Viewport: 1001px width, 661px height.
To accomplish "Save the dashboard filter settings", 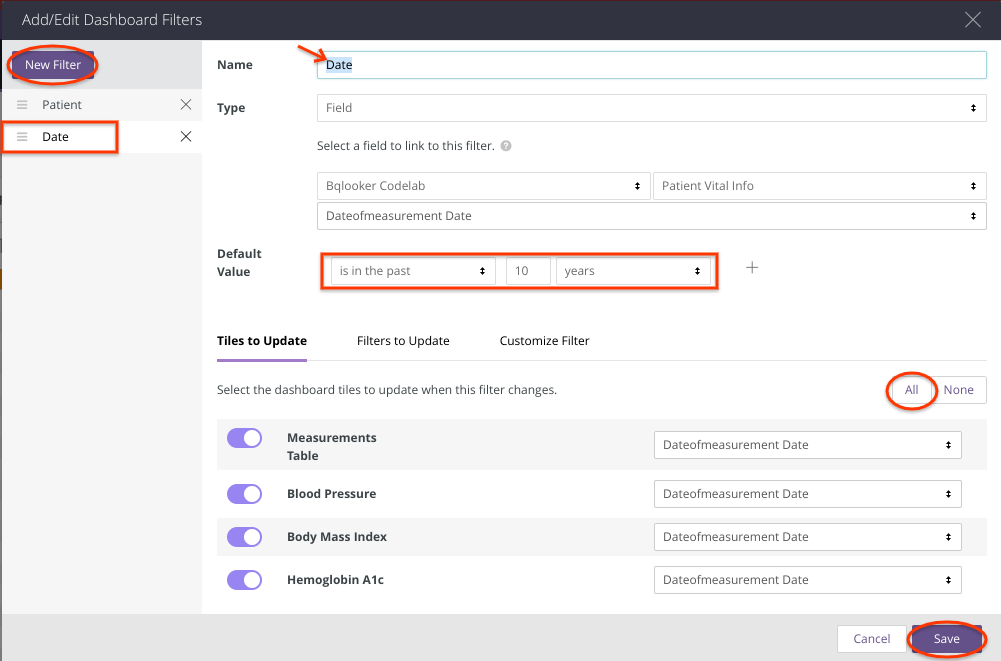I will click(946, 639).
